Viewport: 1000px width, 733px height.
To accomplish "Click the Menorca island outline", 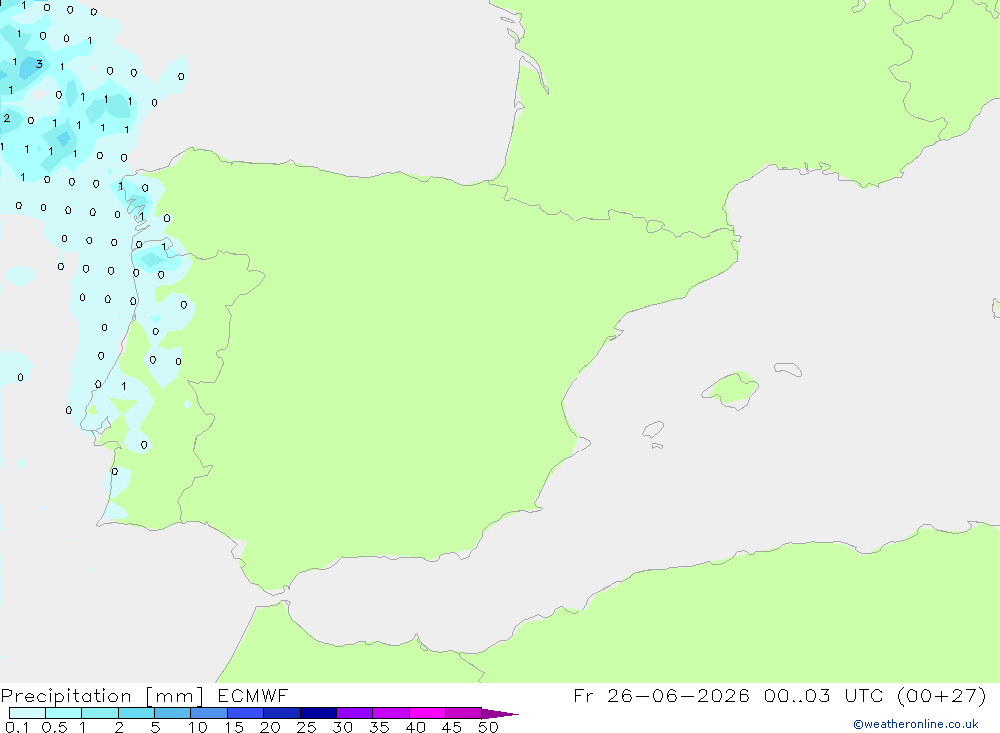I will (788, 369).
